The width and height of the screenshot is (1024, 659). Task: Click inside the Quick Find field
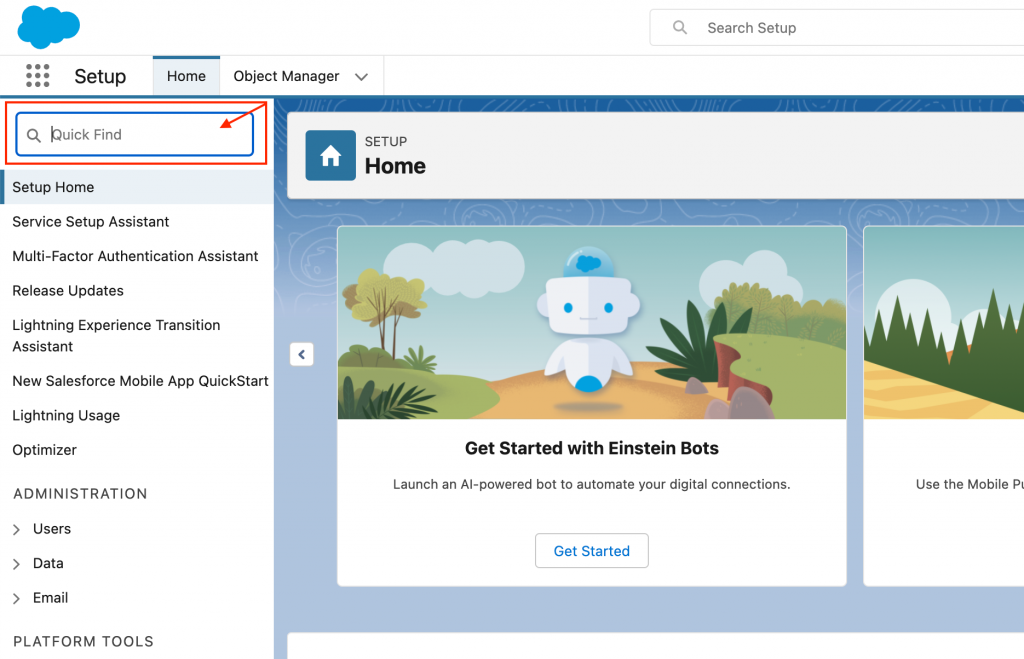pos(145,135)
